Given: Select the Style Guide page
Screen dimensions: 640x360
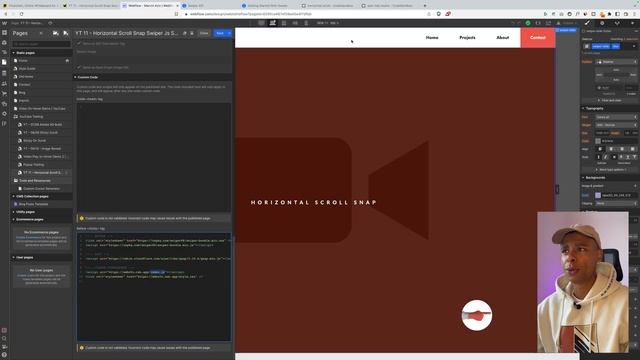Looking at the screenshot, I should click(41, 69).
